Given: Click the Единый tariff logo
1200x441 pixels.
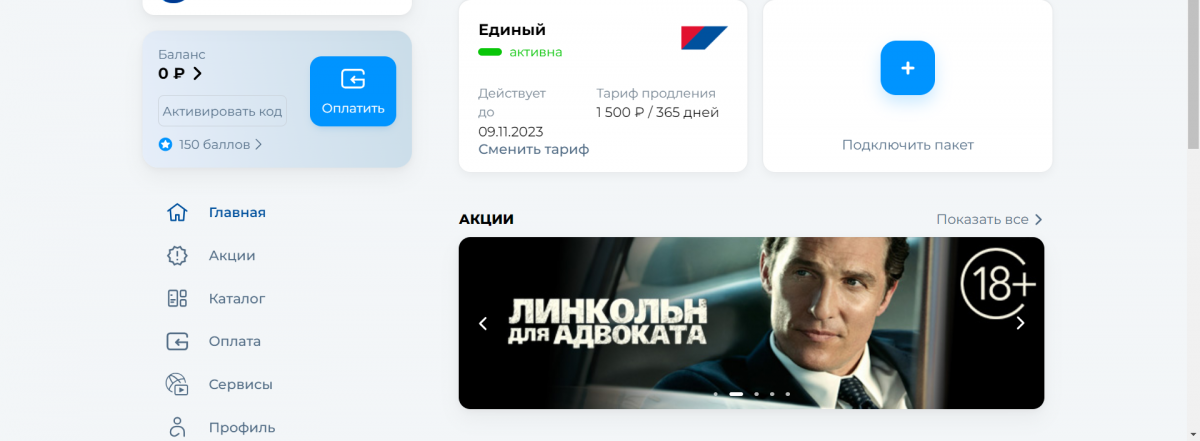Looking at the screenshot, I should coord(704,37).
